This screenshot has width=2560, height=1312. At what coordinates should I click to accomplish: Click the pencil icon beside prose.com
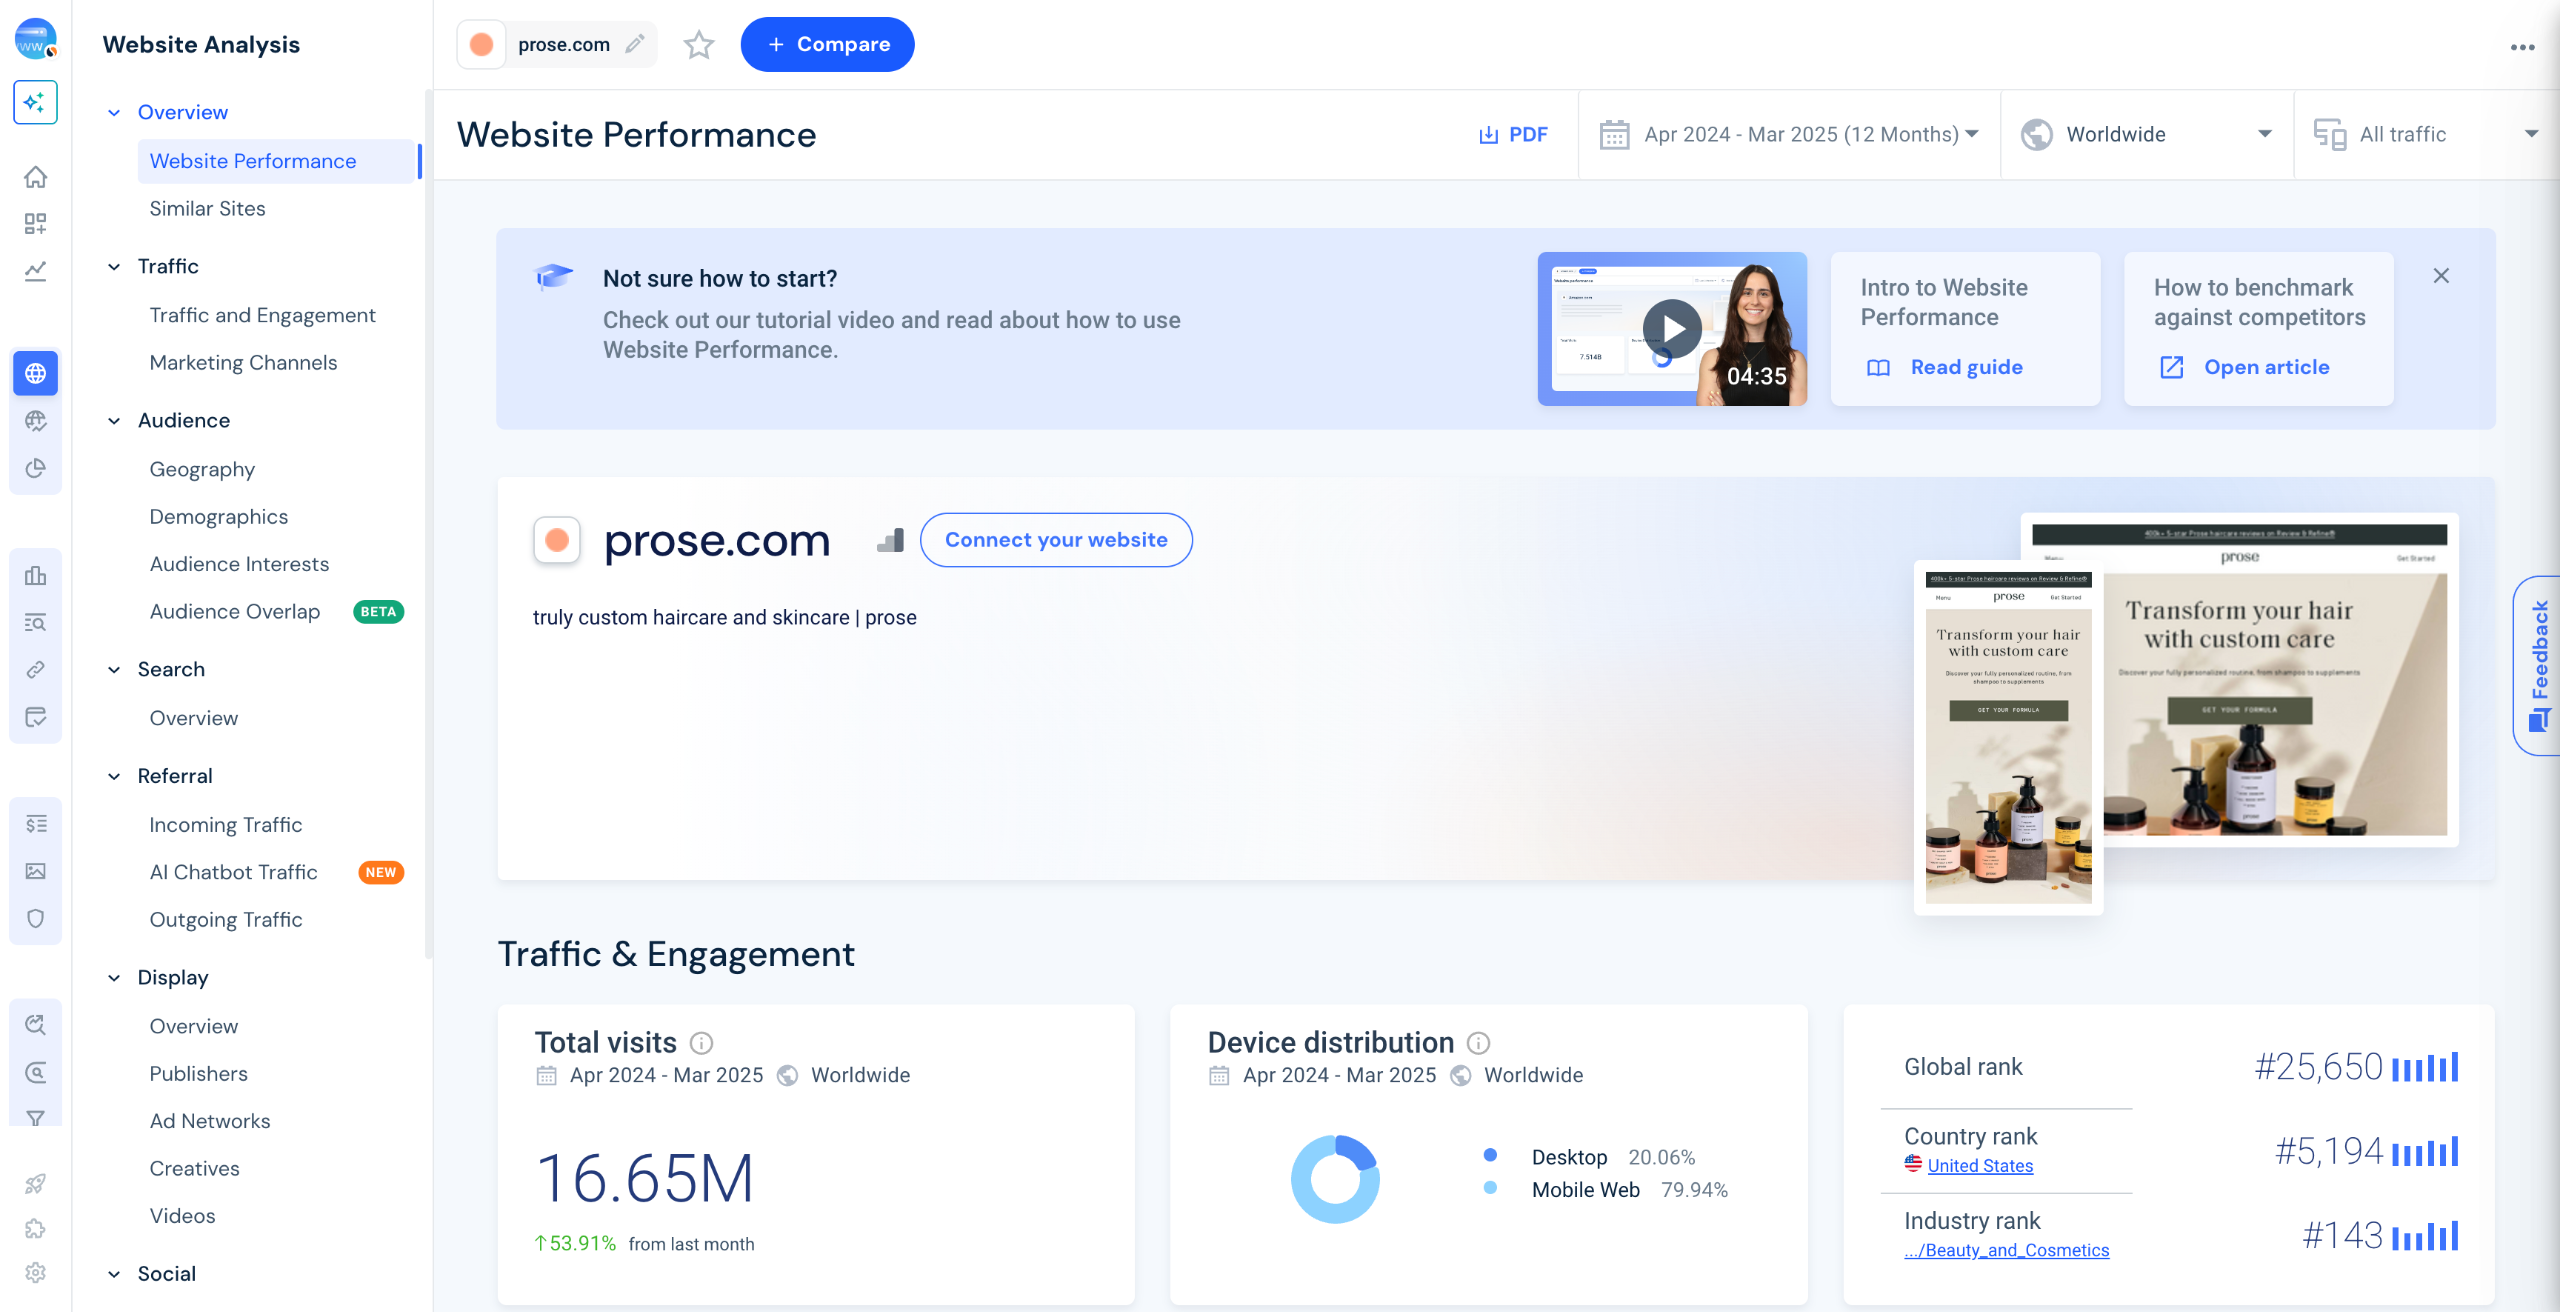tap(634, 44)
